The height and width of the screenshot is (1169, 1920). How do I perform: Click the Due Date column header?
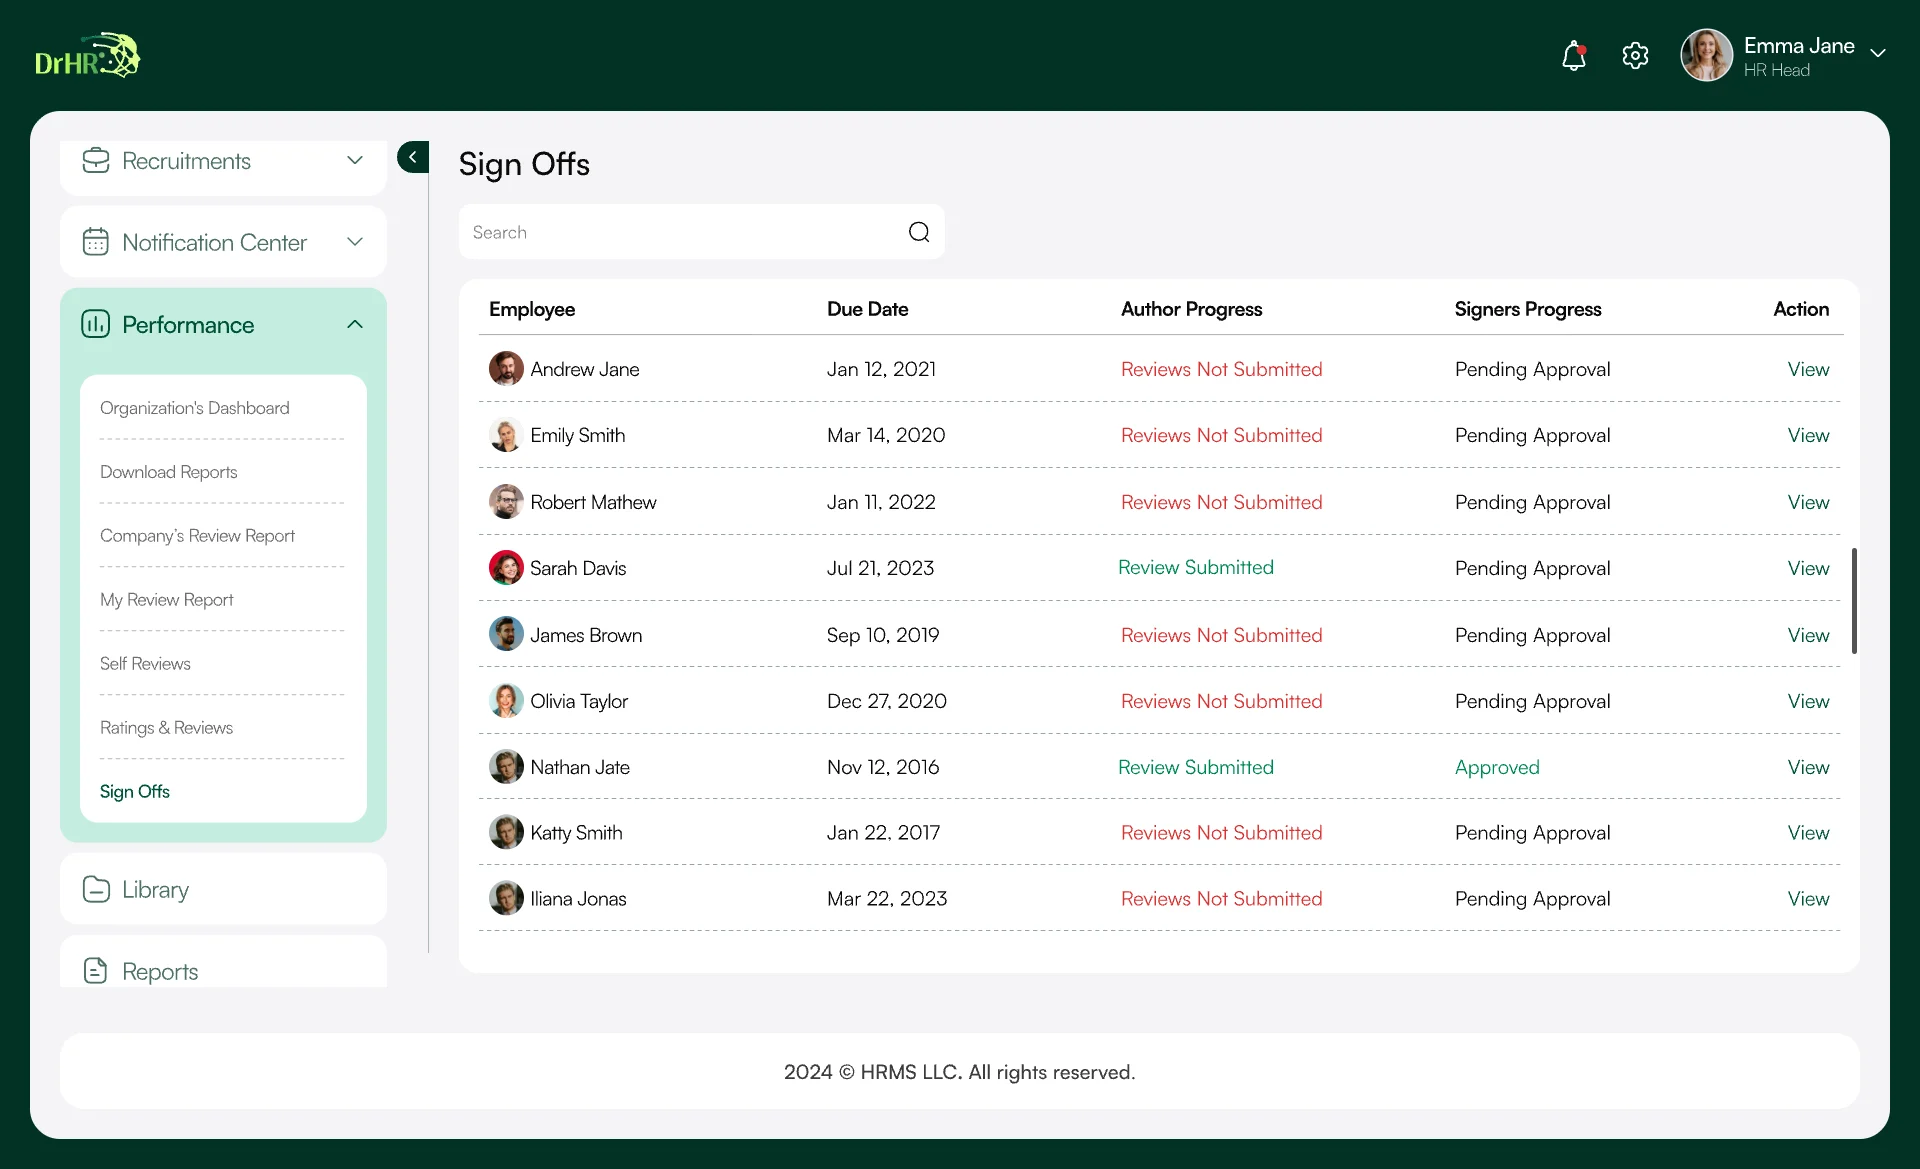pyautogui.click(x=868, y=309)
